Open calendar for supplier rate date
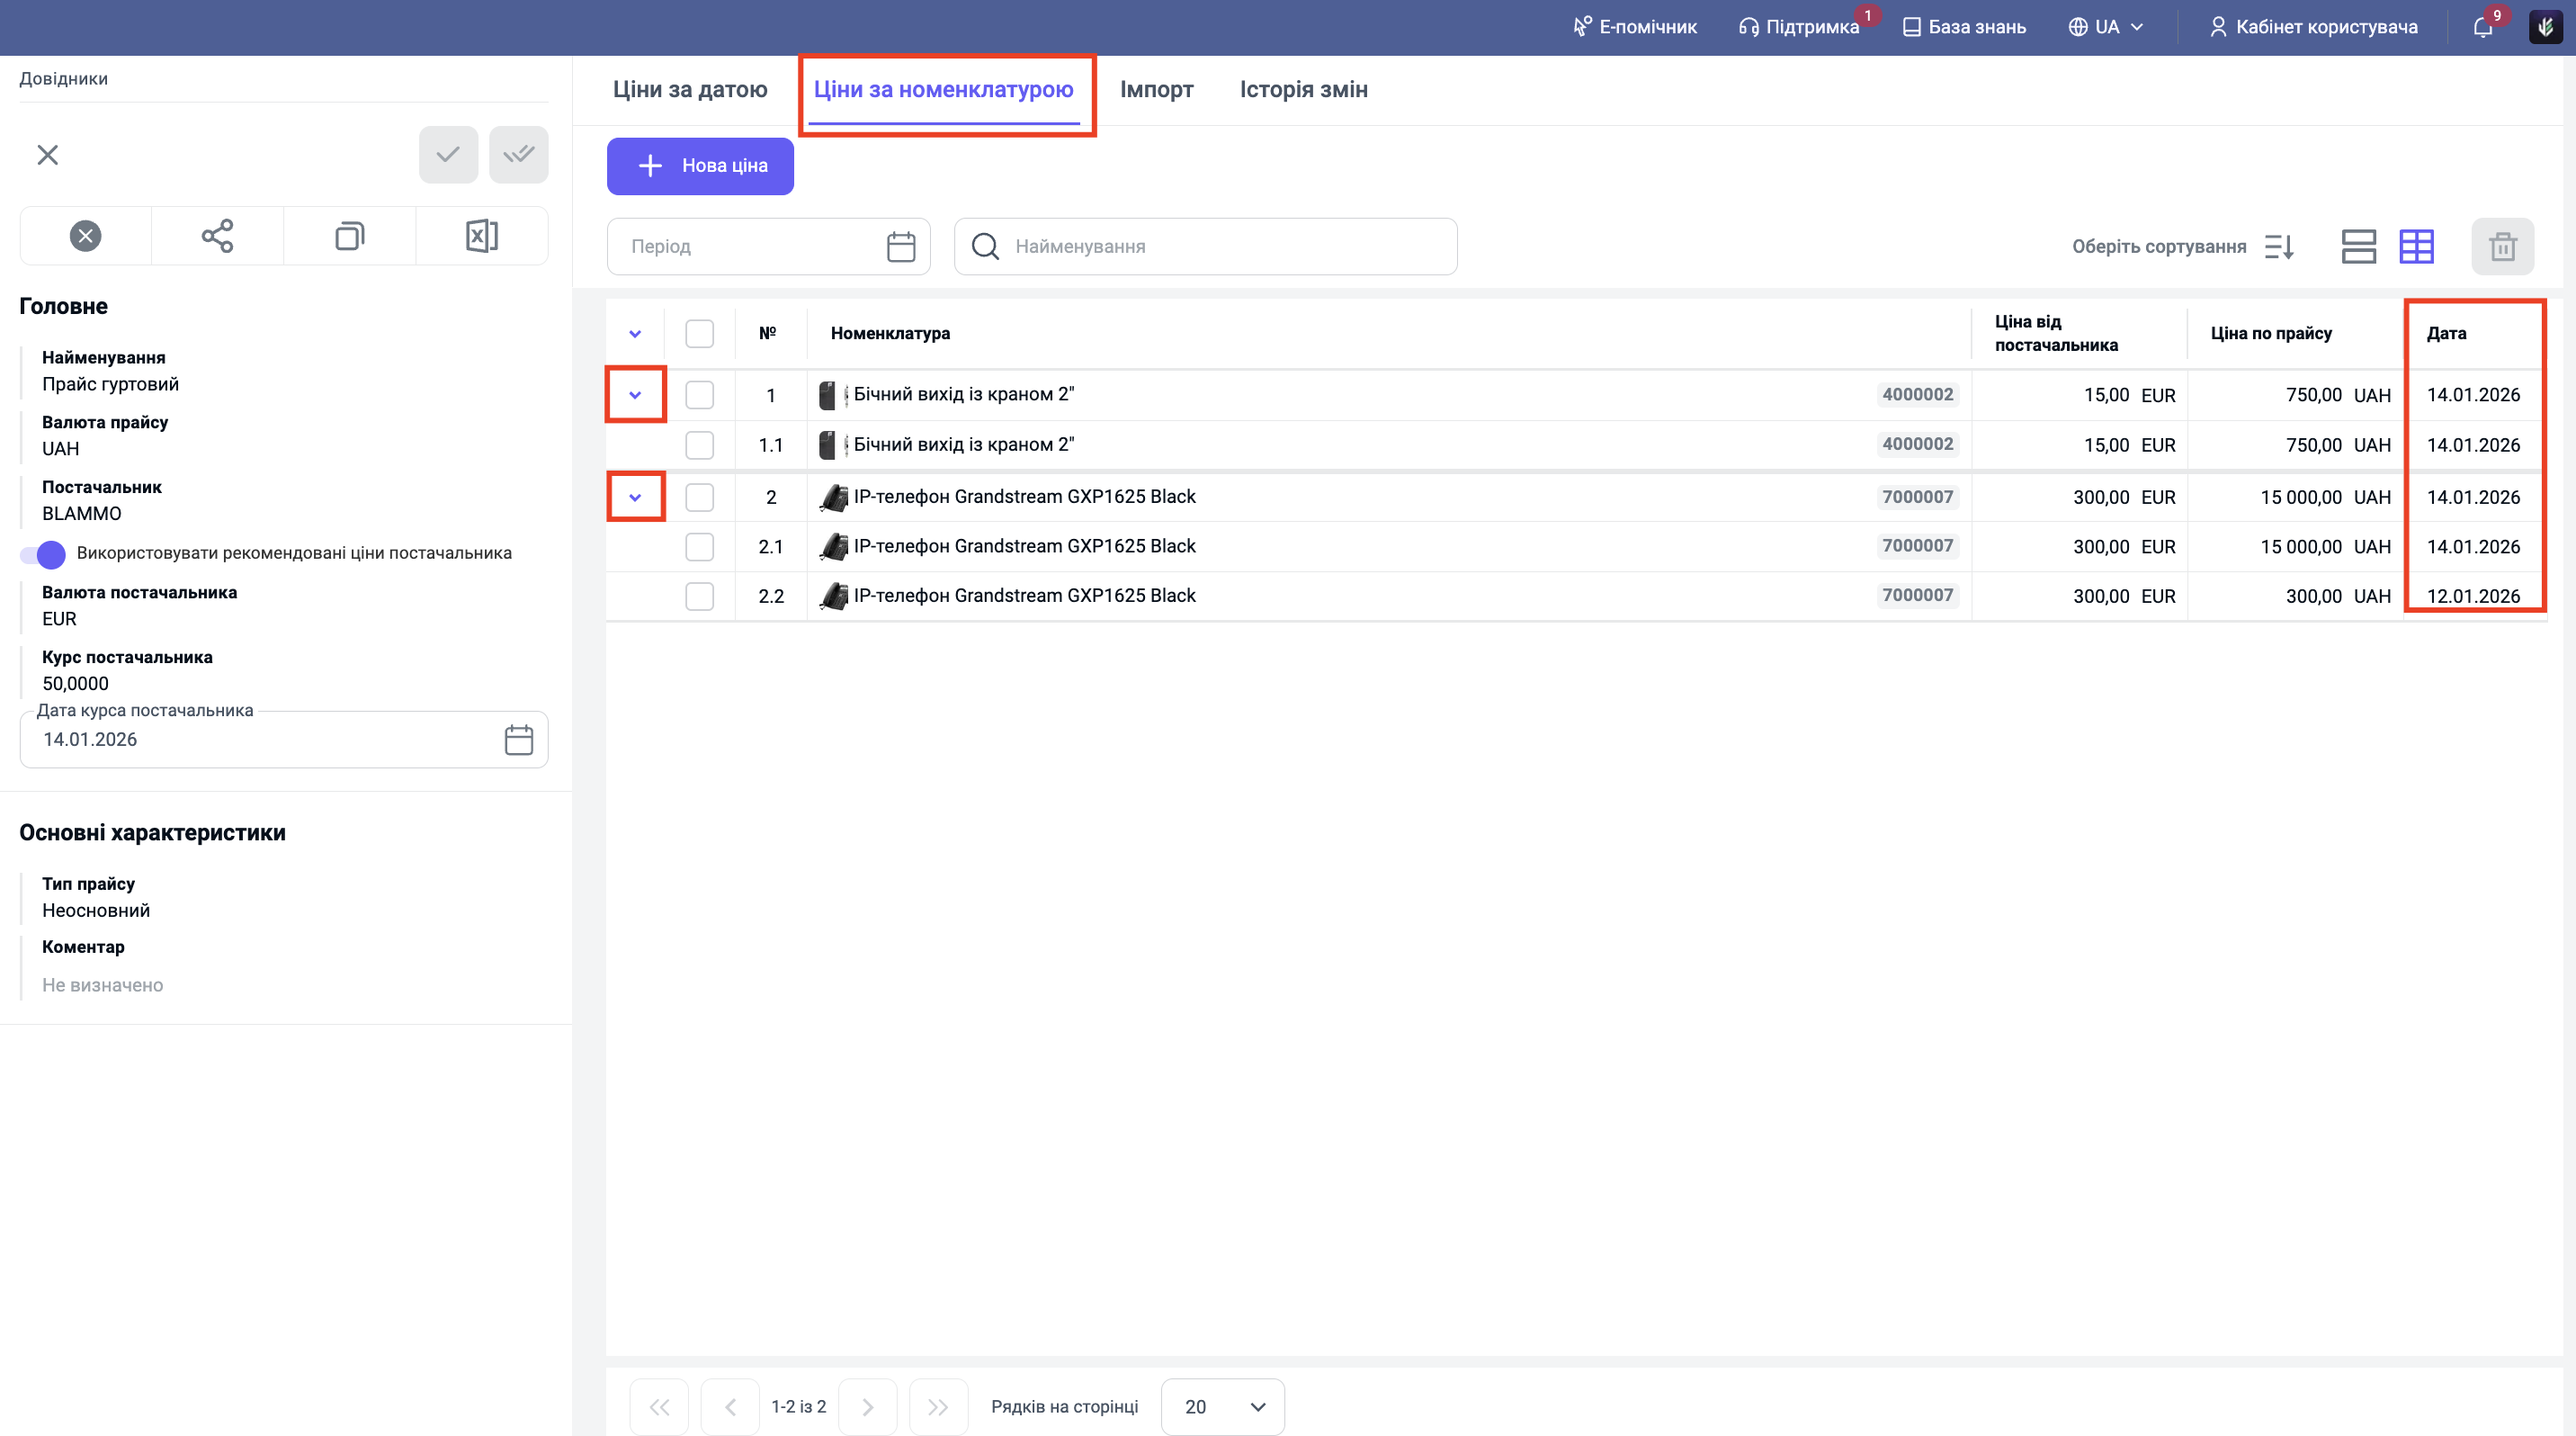2576x1436 pixels. (518, 740)
